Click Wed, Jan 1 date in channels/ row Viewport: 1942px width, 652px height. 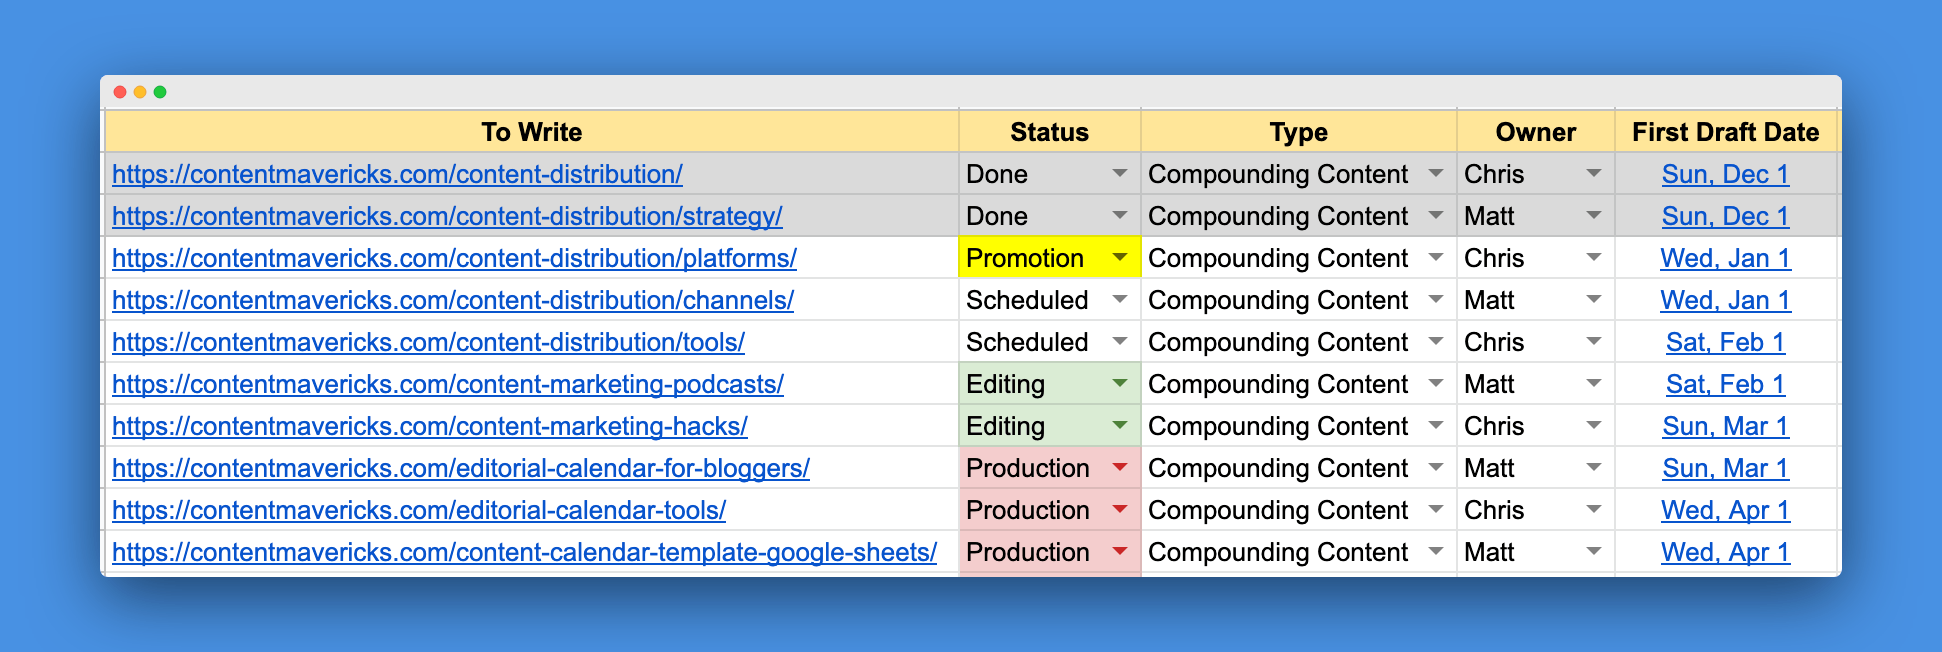[x=1725, y=300]
